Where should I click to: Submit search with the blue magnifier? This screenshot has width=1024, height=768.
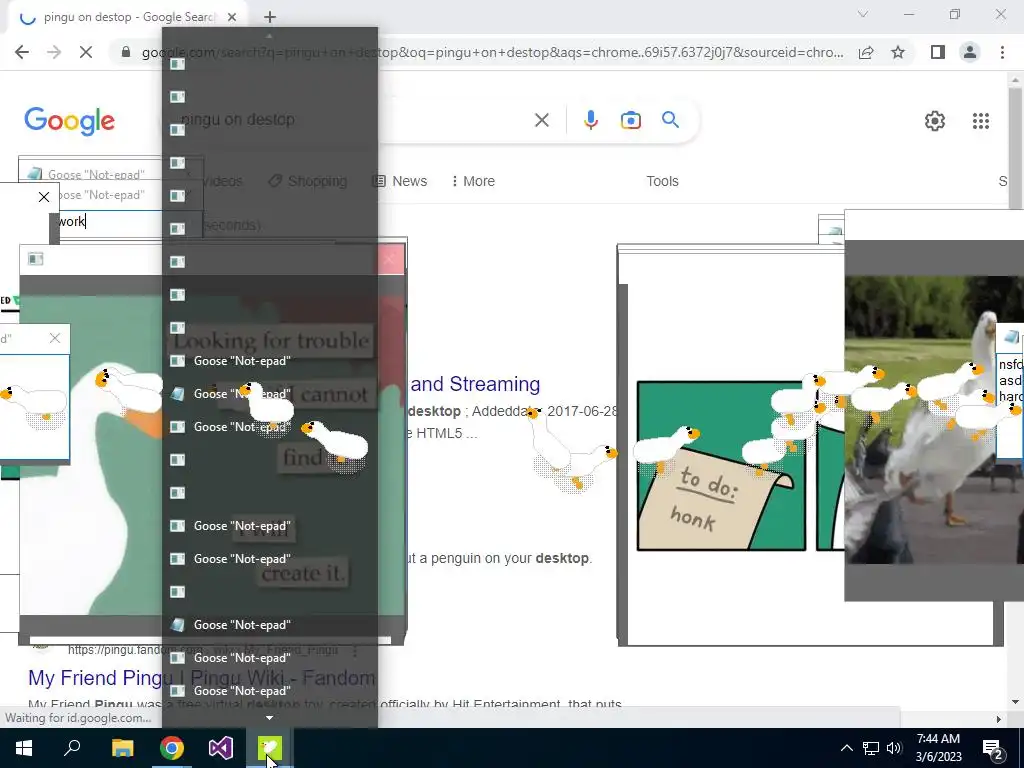670,120
